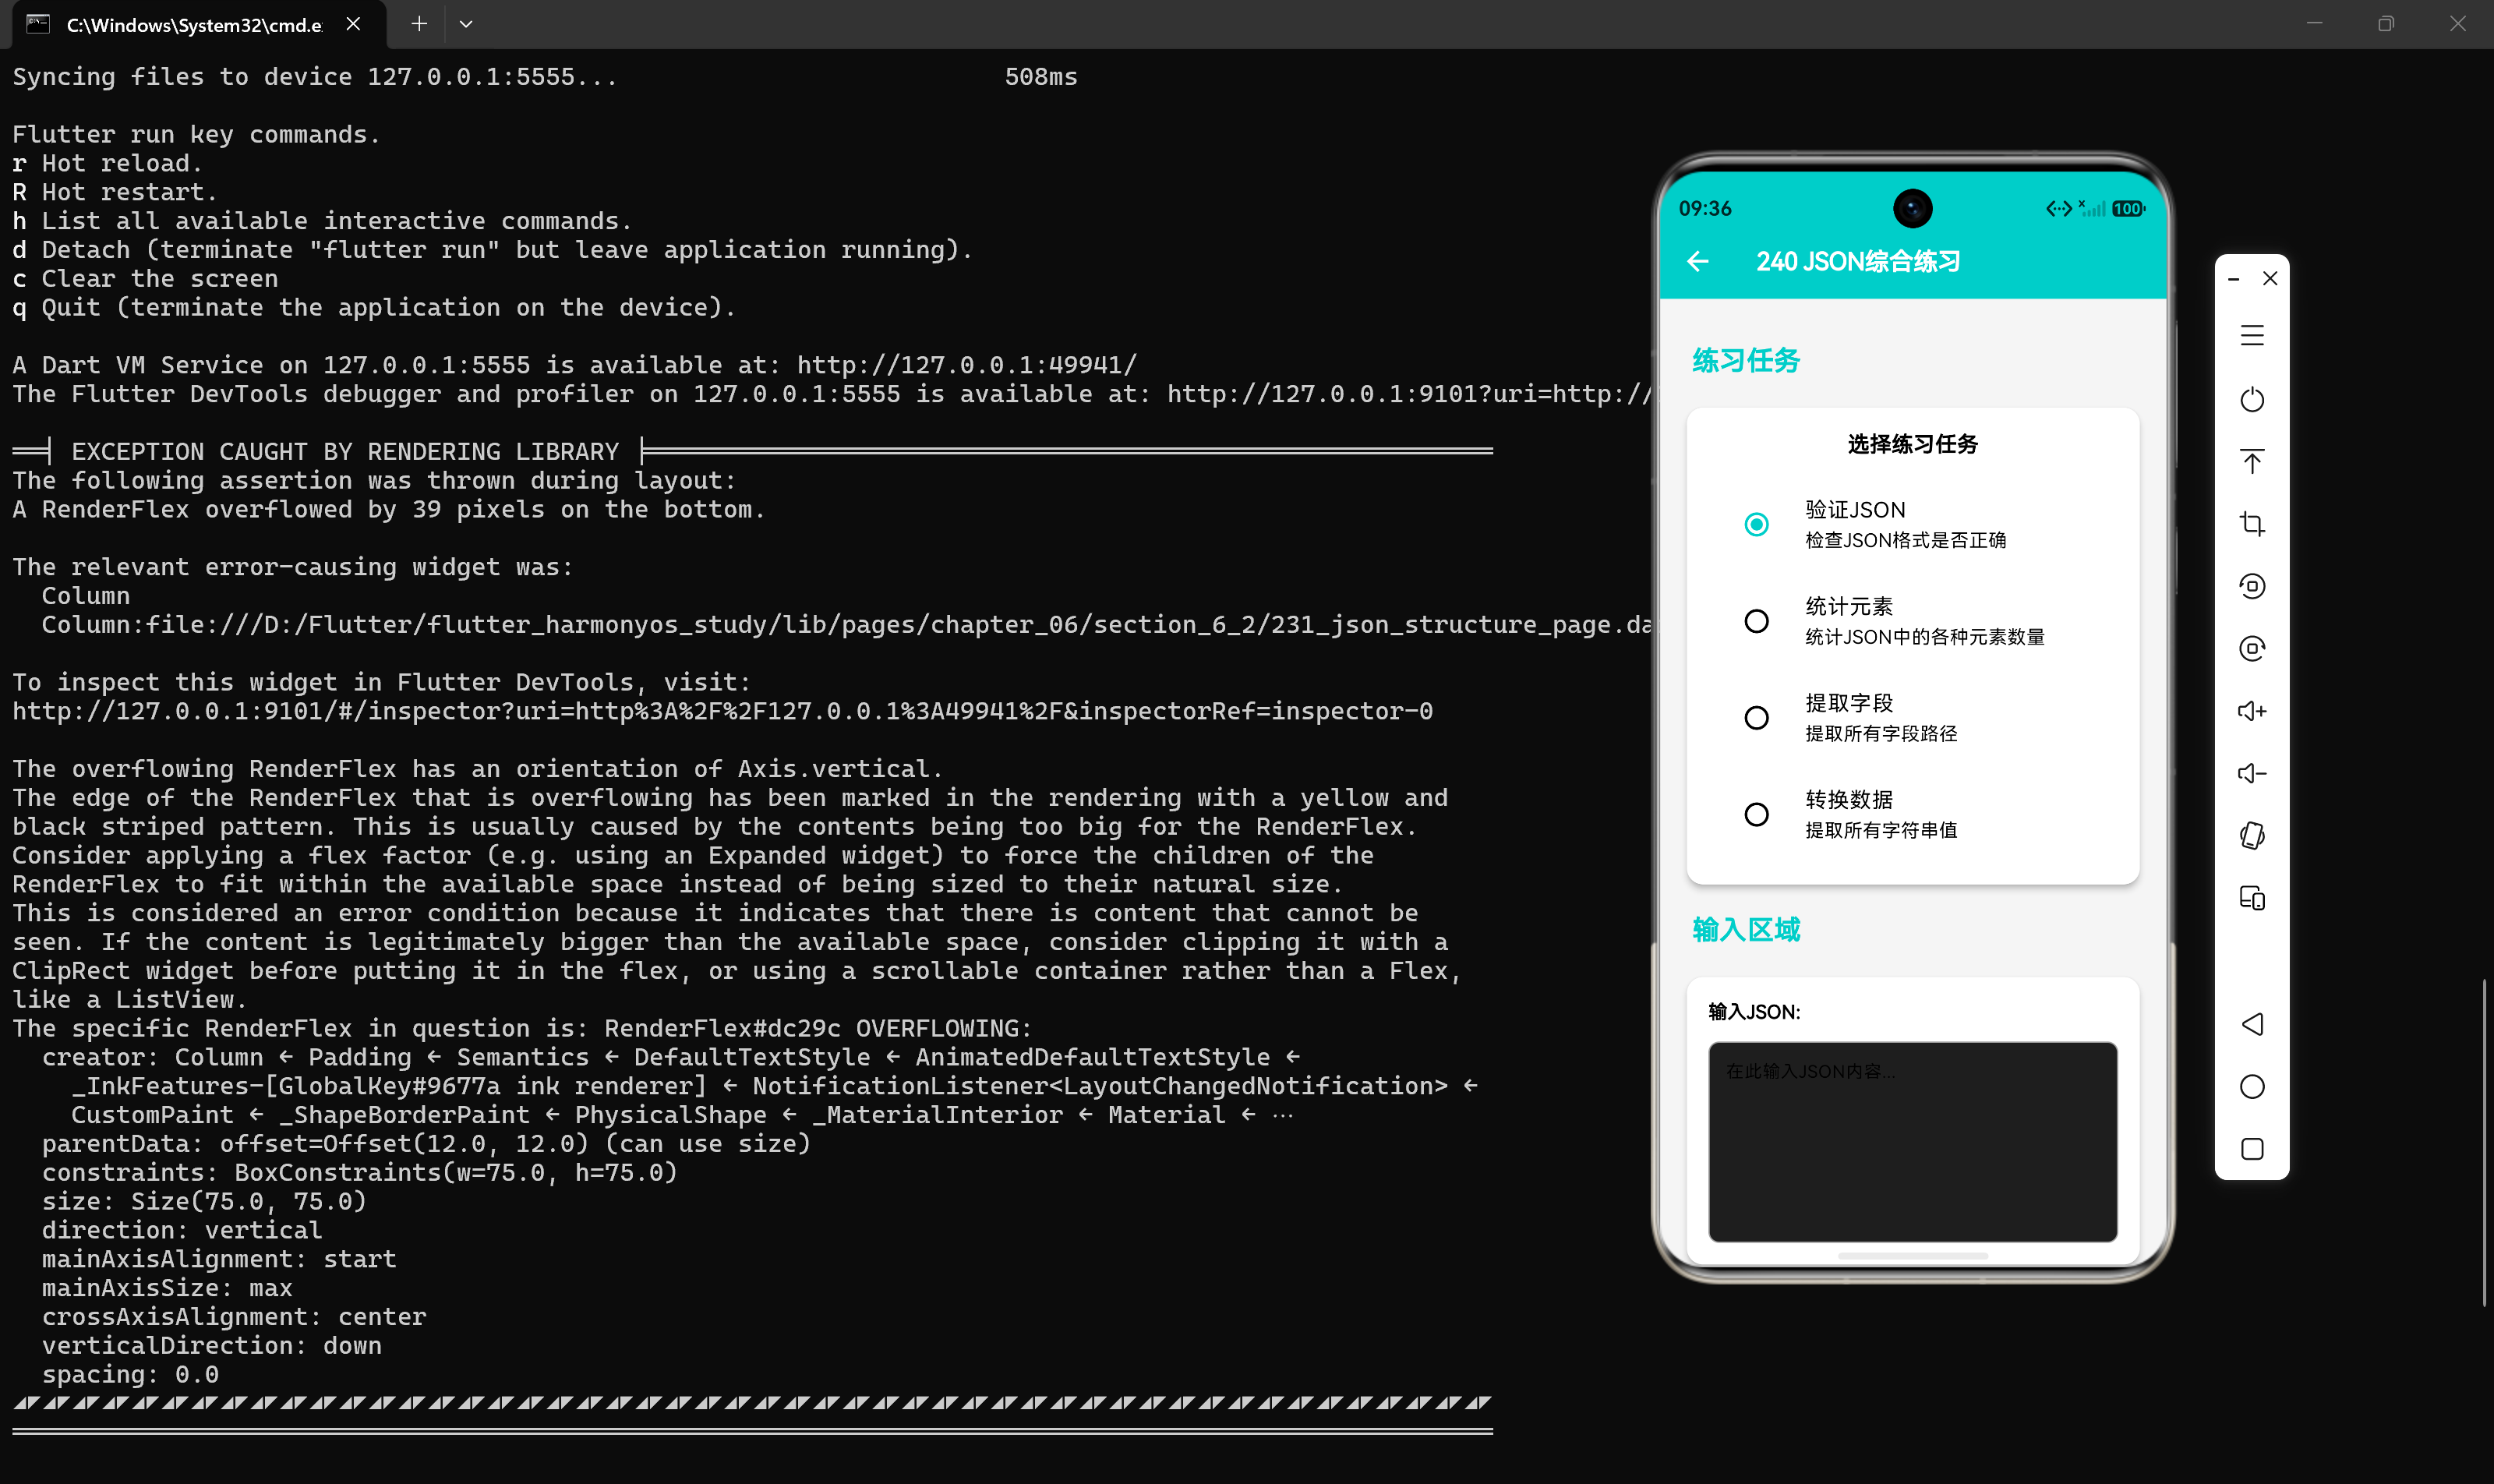Screen dimensions: 2494x1484
Task: Click the 输入区域 section heading
Action: pyautogui.click(x=1746, y=930)
